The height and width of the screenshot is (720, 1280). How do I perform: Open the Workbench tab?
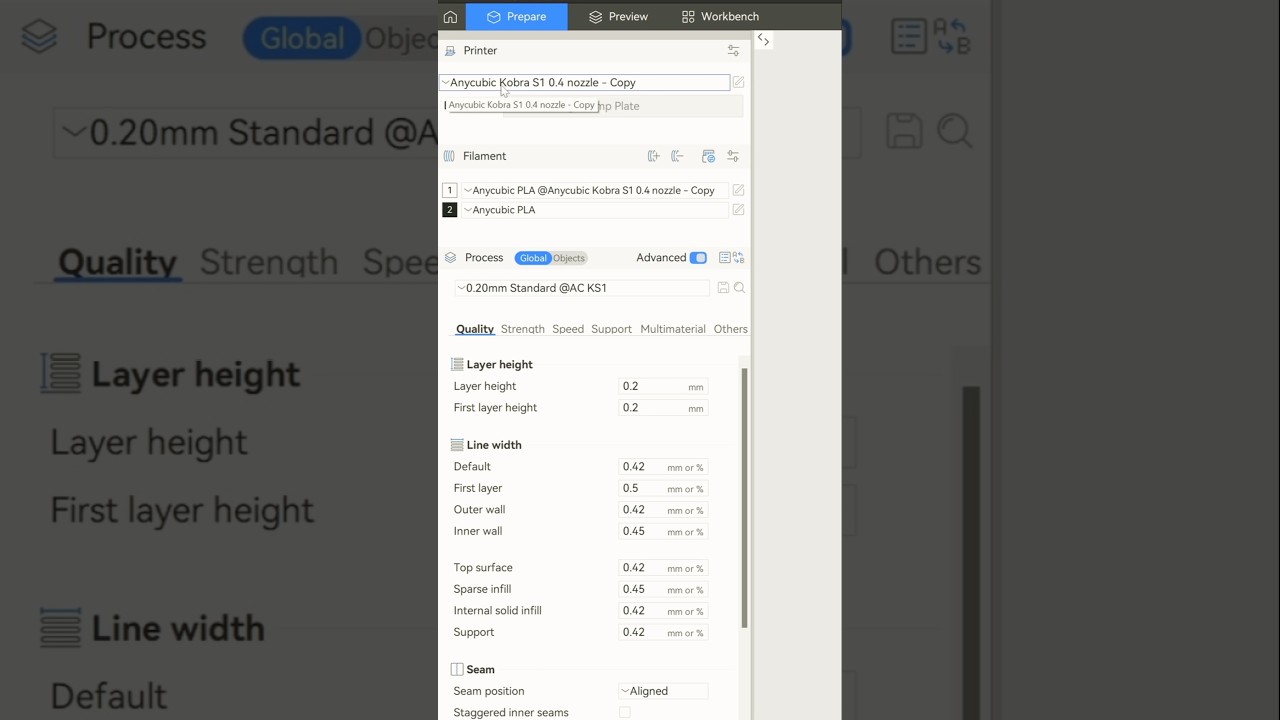[720, 17]
